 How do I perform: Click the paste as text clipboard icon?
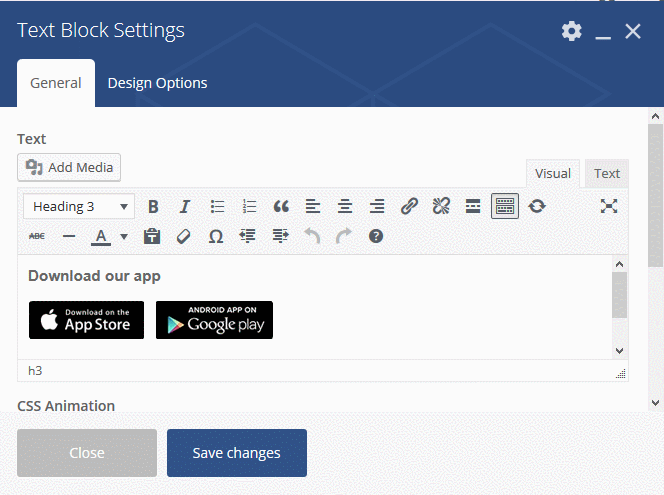tap(152, 237)
